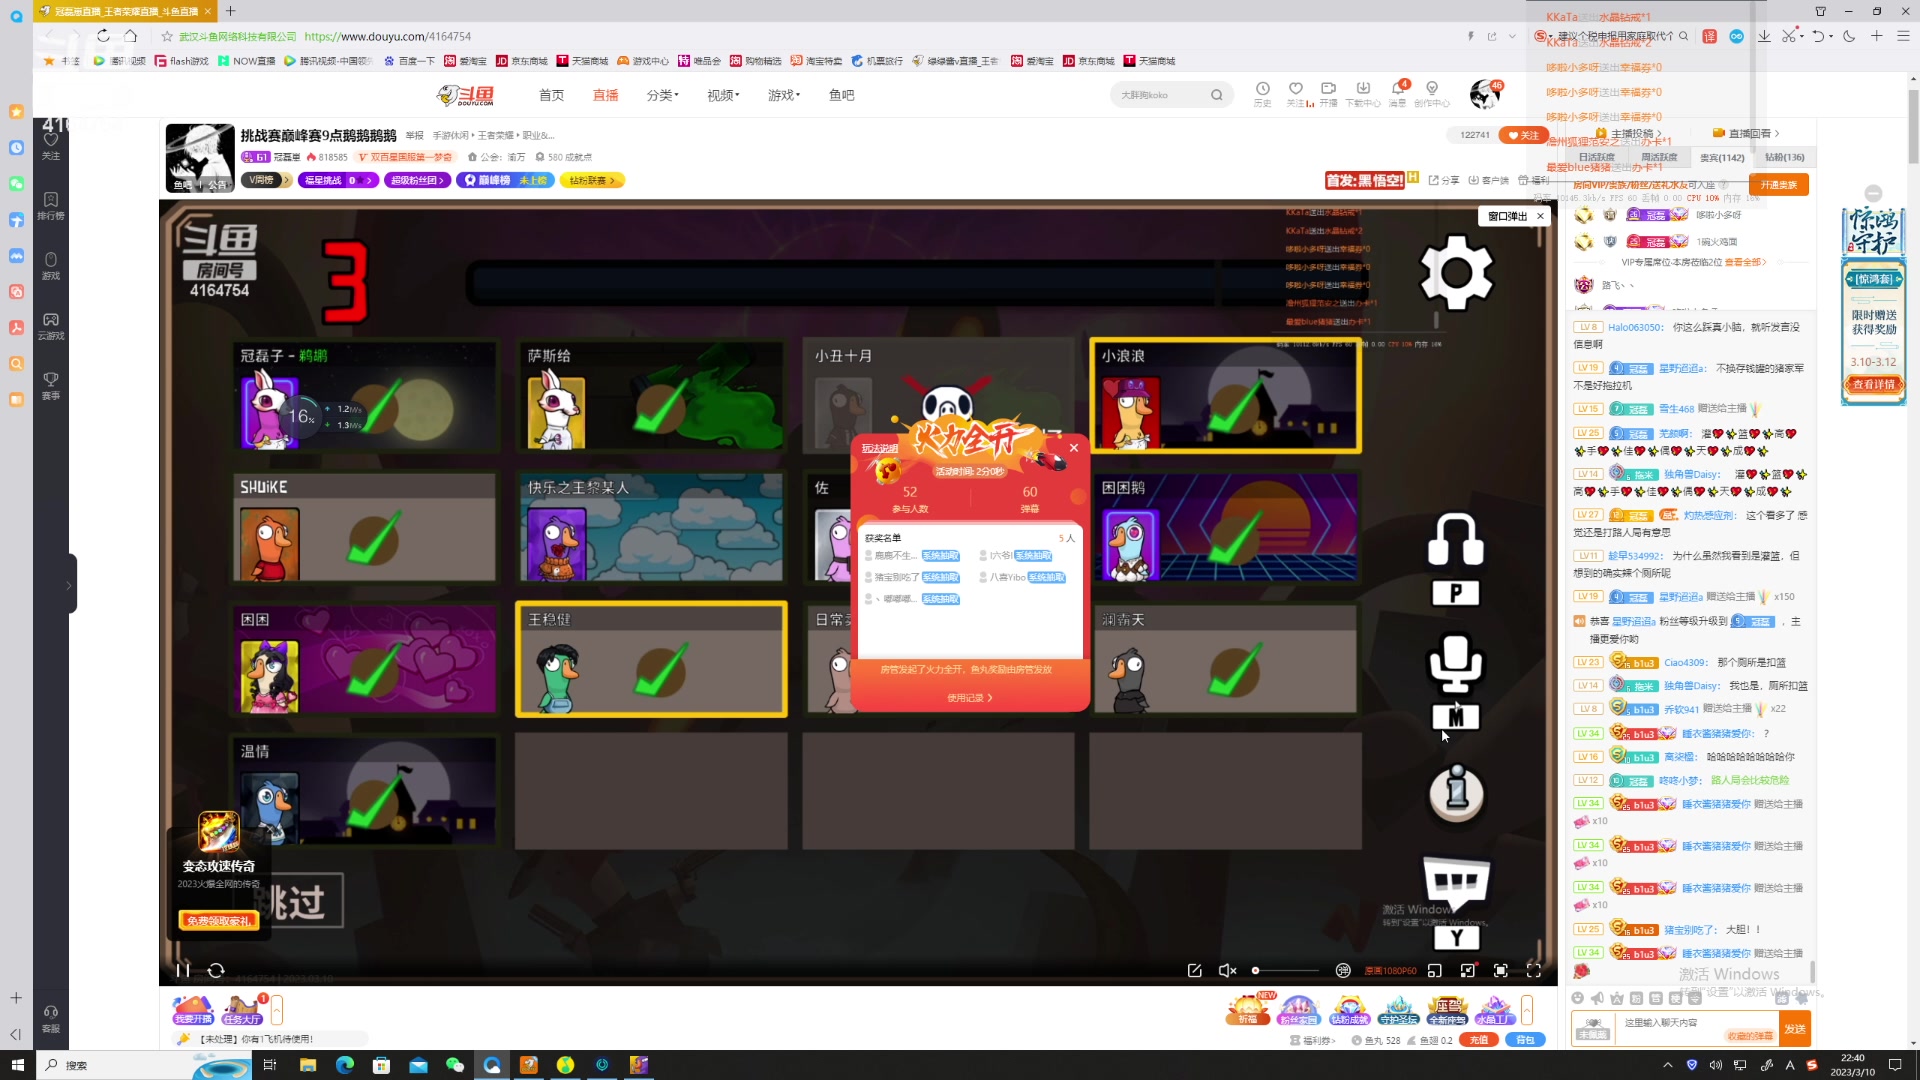This screenshot has height=1080, width=1920.
Task: Open chat settings gear icon
Action: click(x=1801, y=998)
